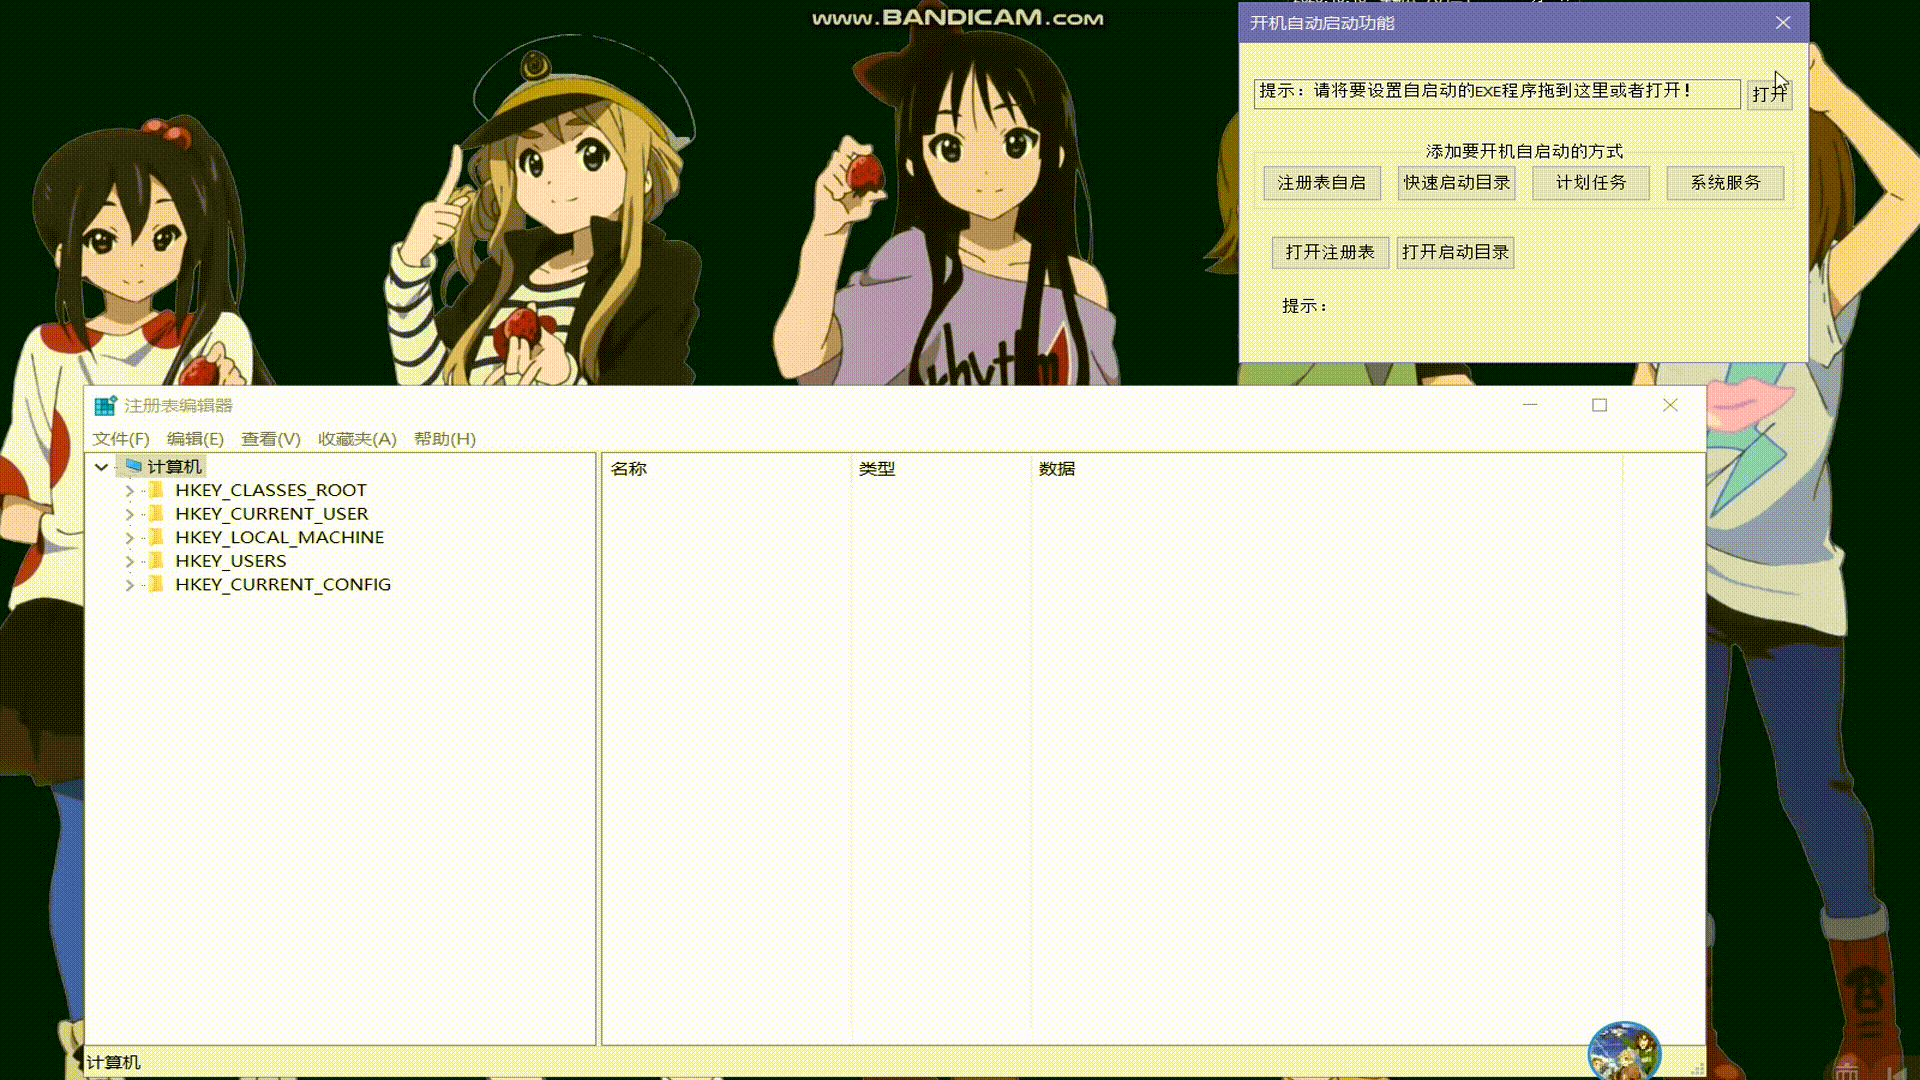Click the HKEY_USERS folder icon

pos(156,560)
